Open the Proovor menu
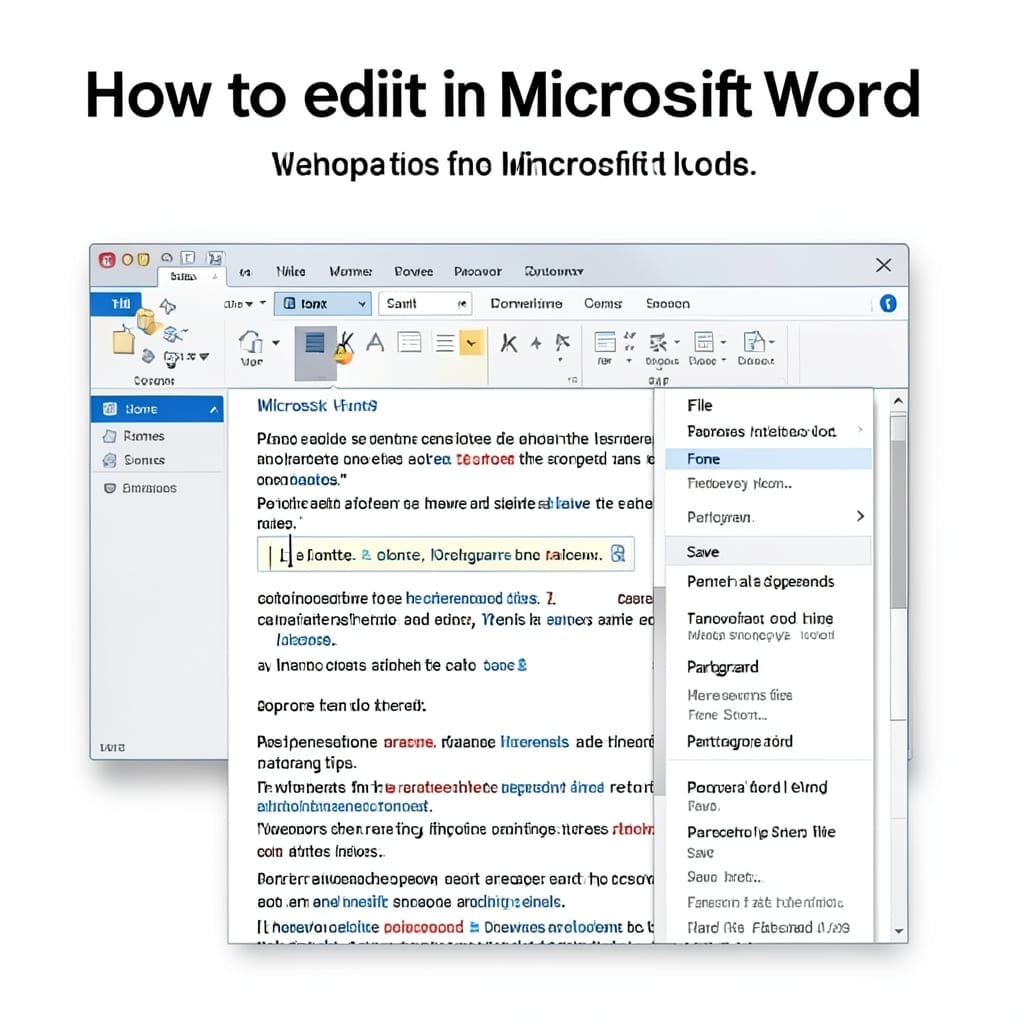This screenshot has height=1024, width=1024. (x=478, y=271)
